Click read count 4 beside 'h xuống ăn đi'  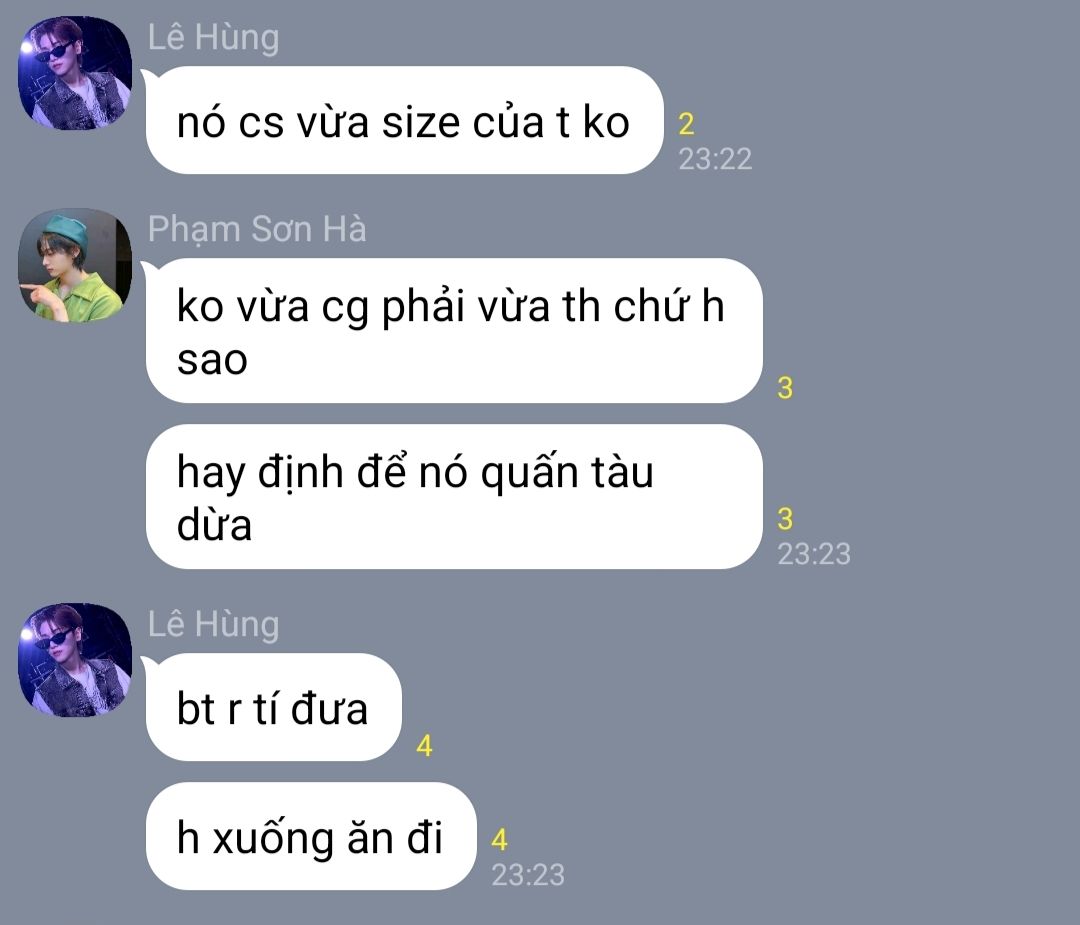499,840
